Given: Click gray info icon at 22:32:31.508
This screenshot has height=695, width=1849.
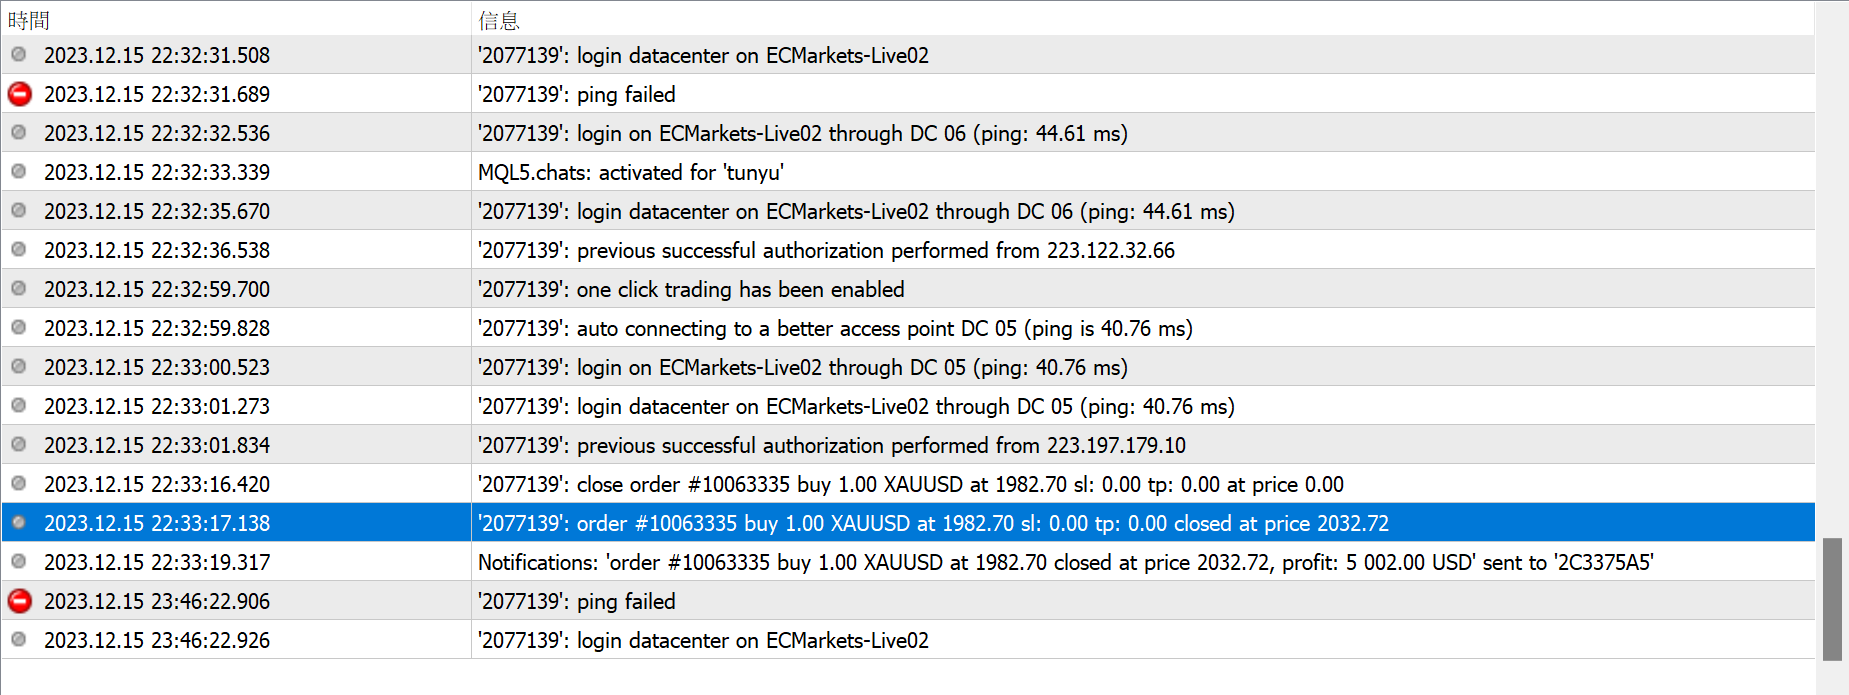Looking at the screenshot, I should (19, 55).
